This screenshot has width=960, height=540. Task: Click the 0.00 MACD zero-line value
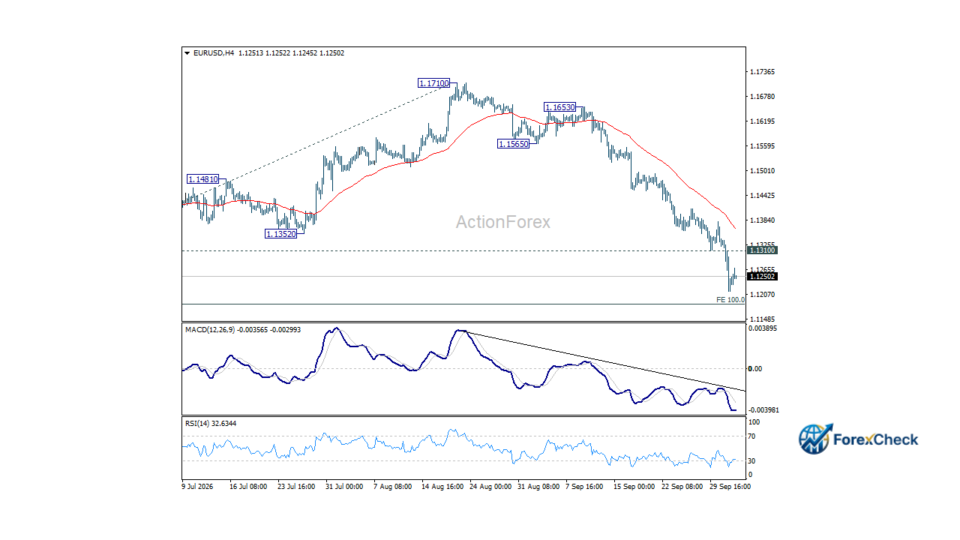[x=756, y=369]
